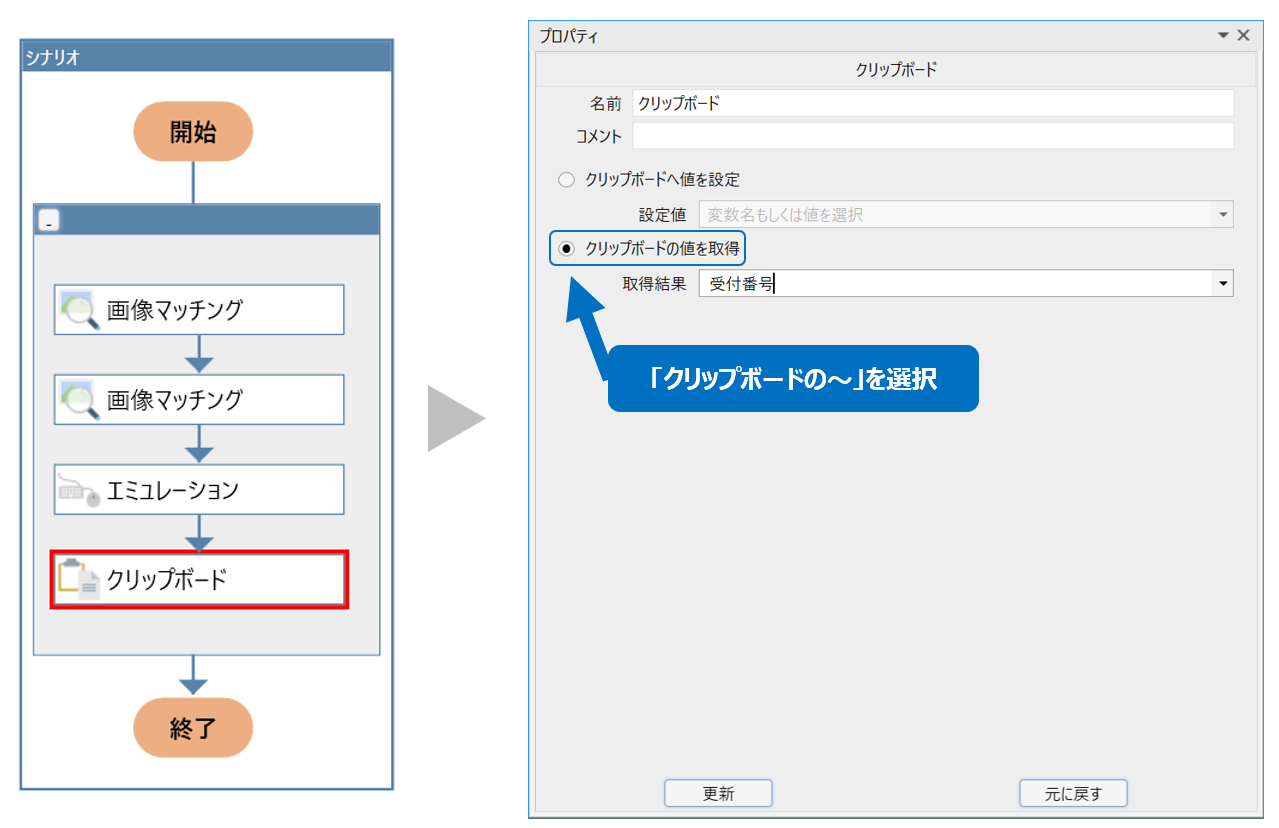
Task: Click the keyboard-mouse icon on the エミュレーション node
Action: (80, 490)
